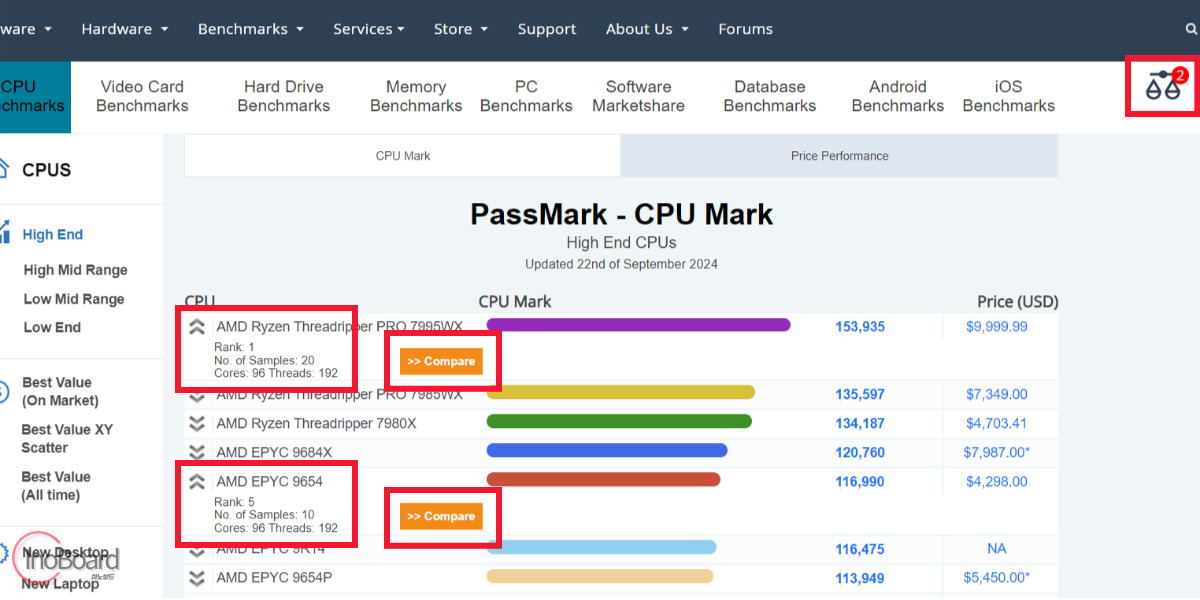
Task: Expand the AMD Ryzen Threadripper PRO 7985WX row
Action: (x=197, y=395)
